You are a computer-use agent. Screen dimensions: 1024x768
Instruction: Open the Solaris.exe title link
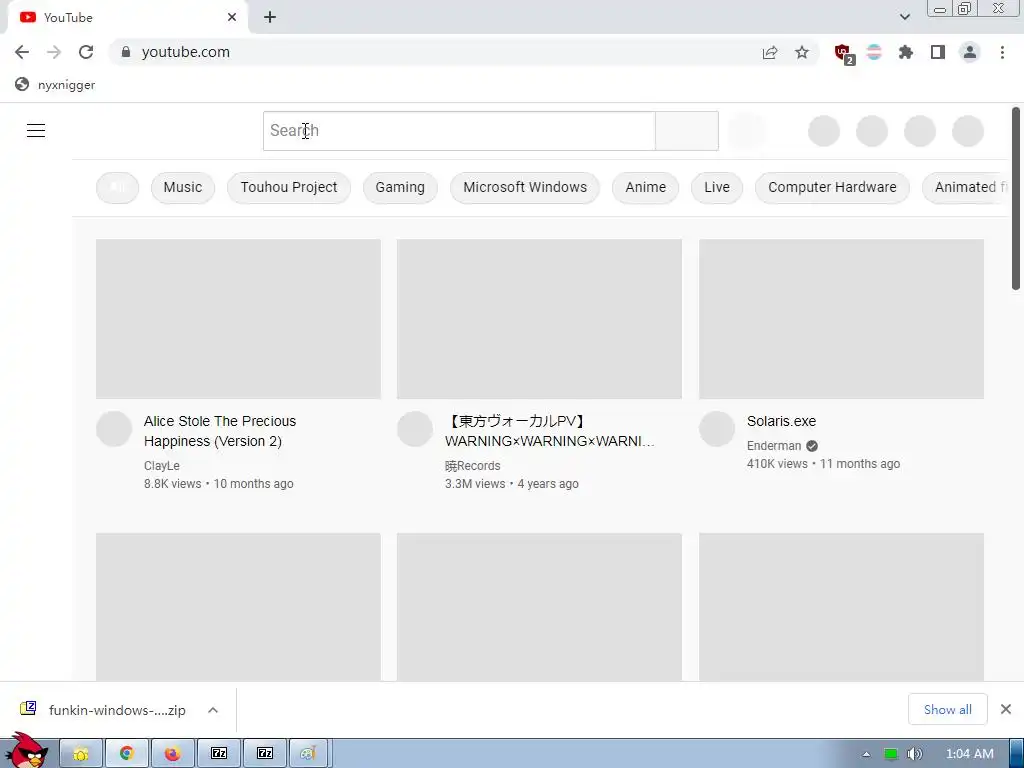[x=781, y=421]
